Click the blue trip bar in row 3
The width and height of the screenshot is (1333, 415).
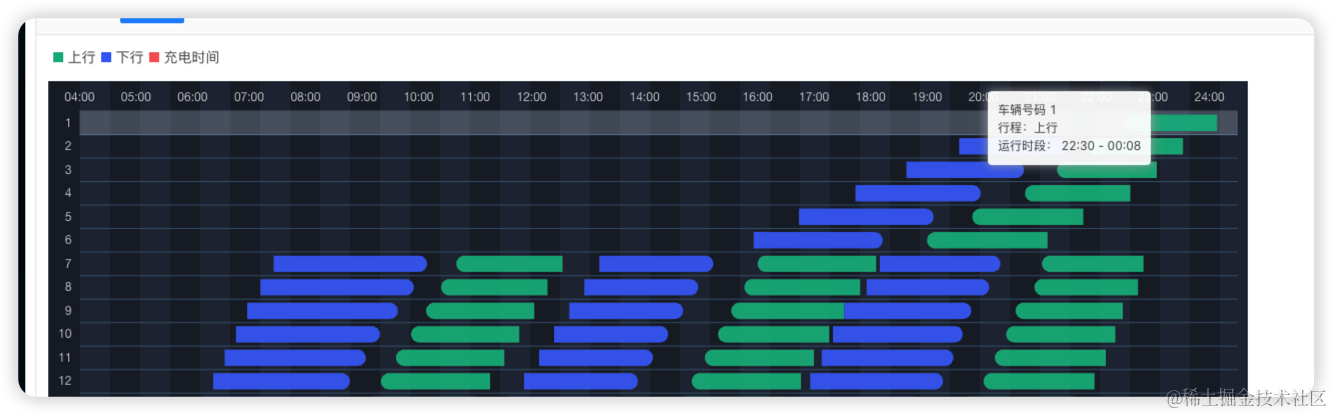pyautogui.click(x=964, y=170)
